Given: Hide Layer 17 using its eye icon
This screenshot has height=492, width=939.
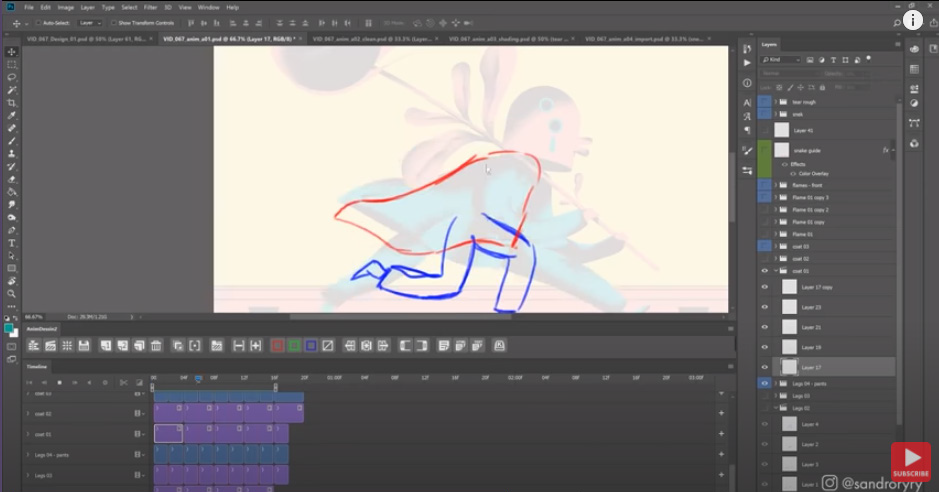Looking at the screenshot, I should point(765,367).
